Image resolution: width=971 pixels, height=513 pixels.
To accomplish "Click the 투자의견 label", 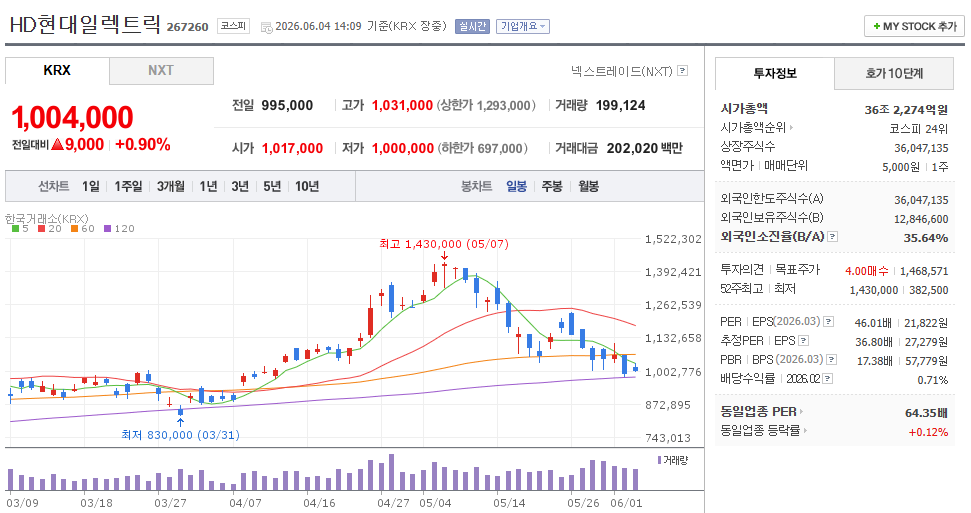I will 742,270.
